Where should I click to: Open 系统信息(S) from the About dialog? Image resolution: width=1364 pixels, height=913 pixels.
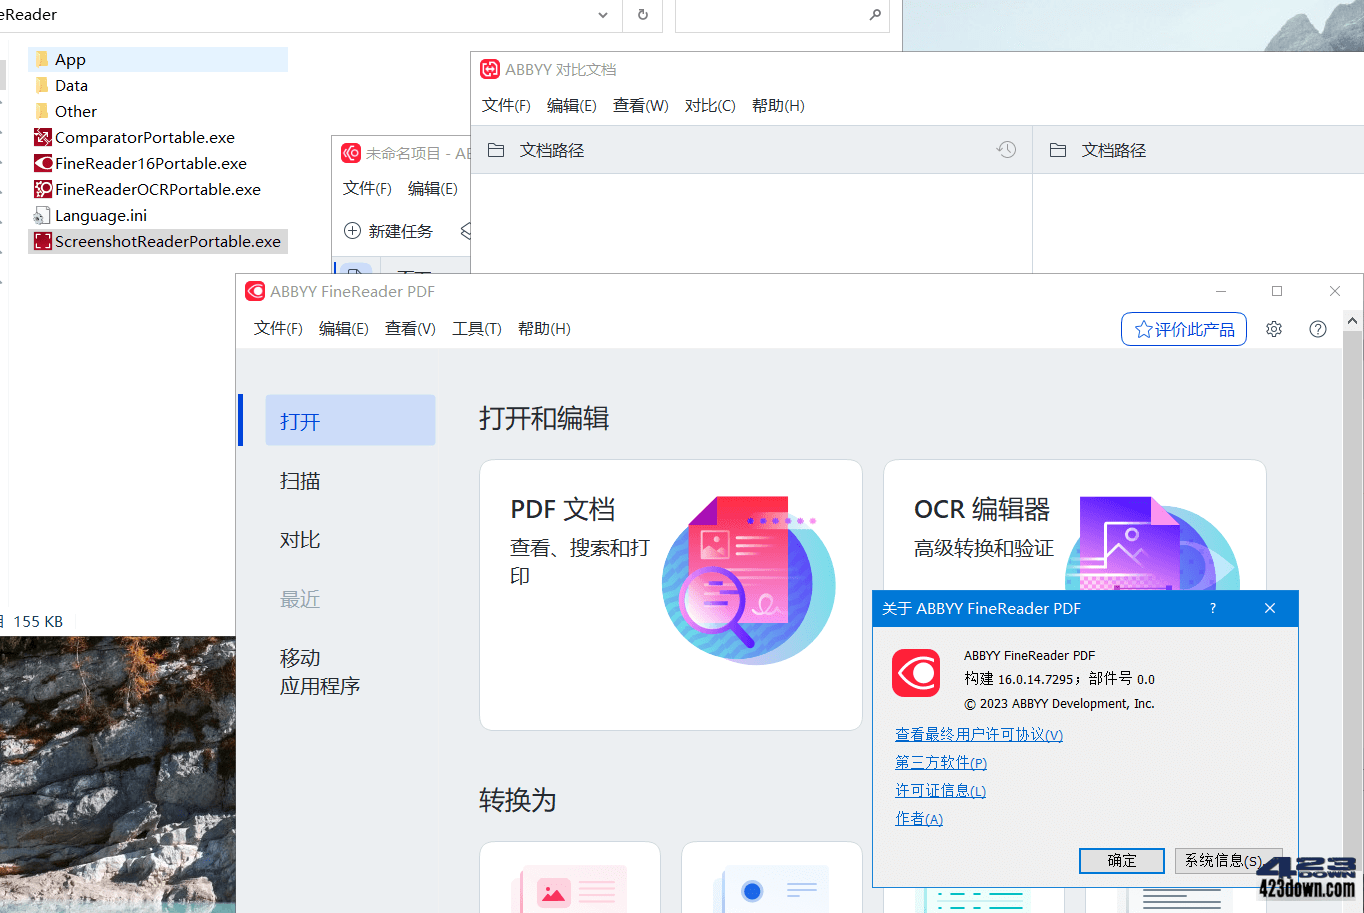pyautogui.click(x=1228, y=860)
